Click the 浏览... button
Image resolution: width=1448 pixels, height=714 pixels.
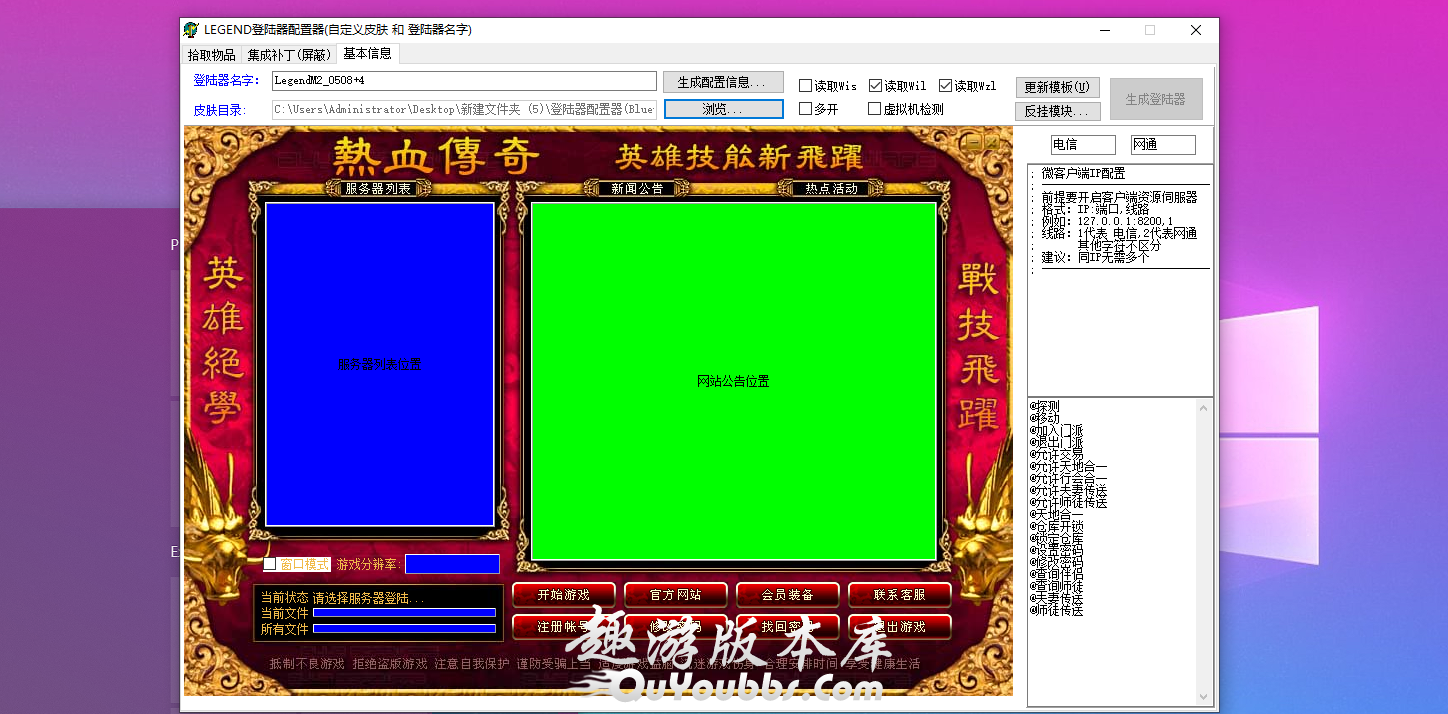[723, 109]
